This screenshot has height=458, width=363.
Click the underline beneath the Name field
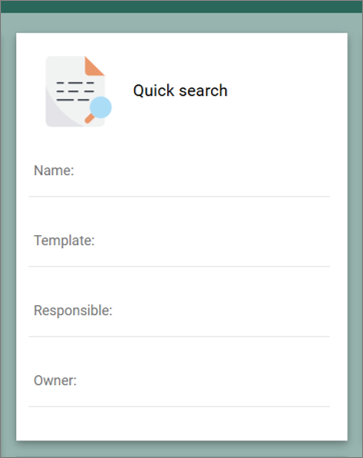[x=179, y=197]
